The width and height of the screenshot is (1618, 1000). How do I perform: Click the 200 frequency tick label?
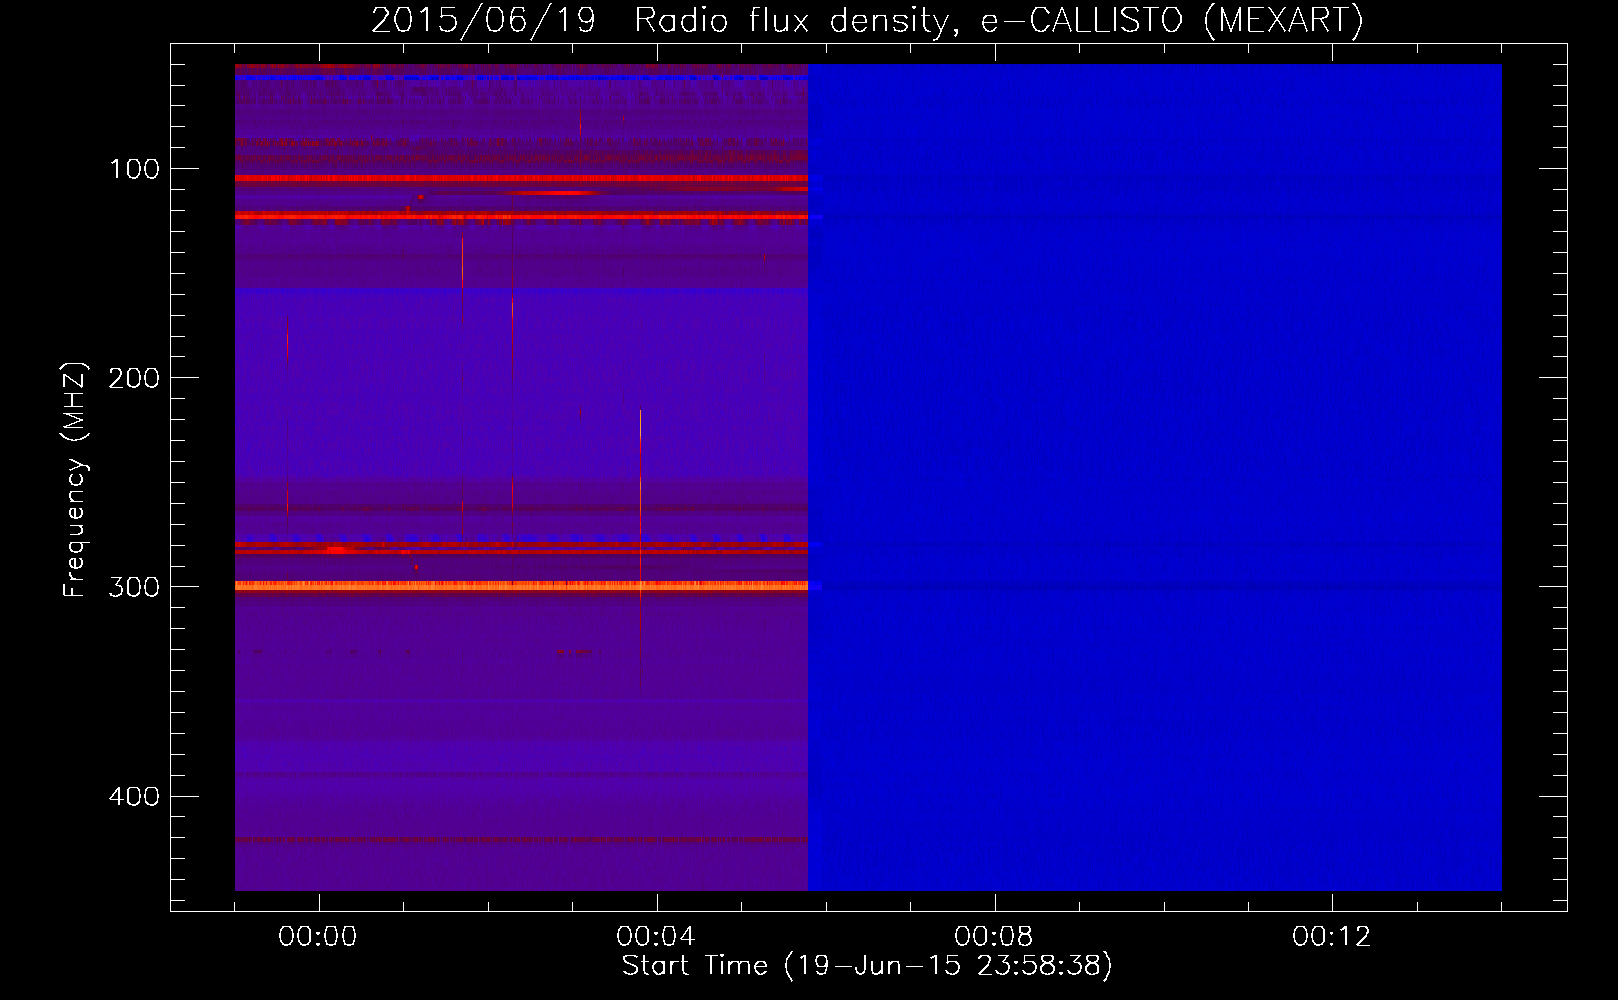[135, 378]
